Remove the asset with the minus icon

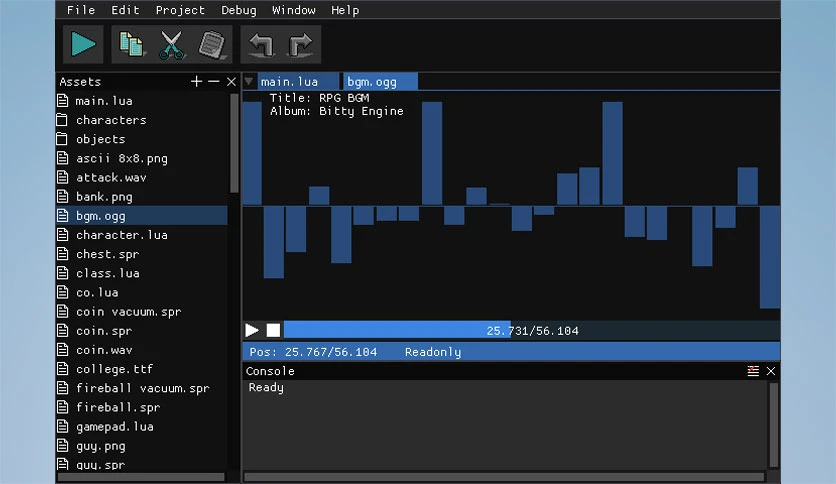[x=214, y=82]
